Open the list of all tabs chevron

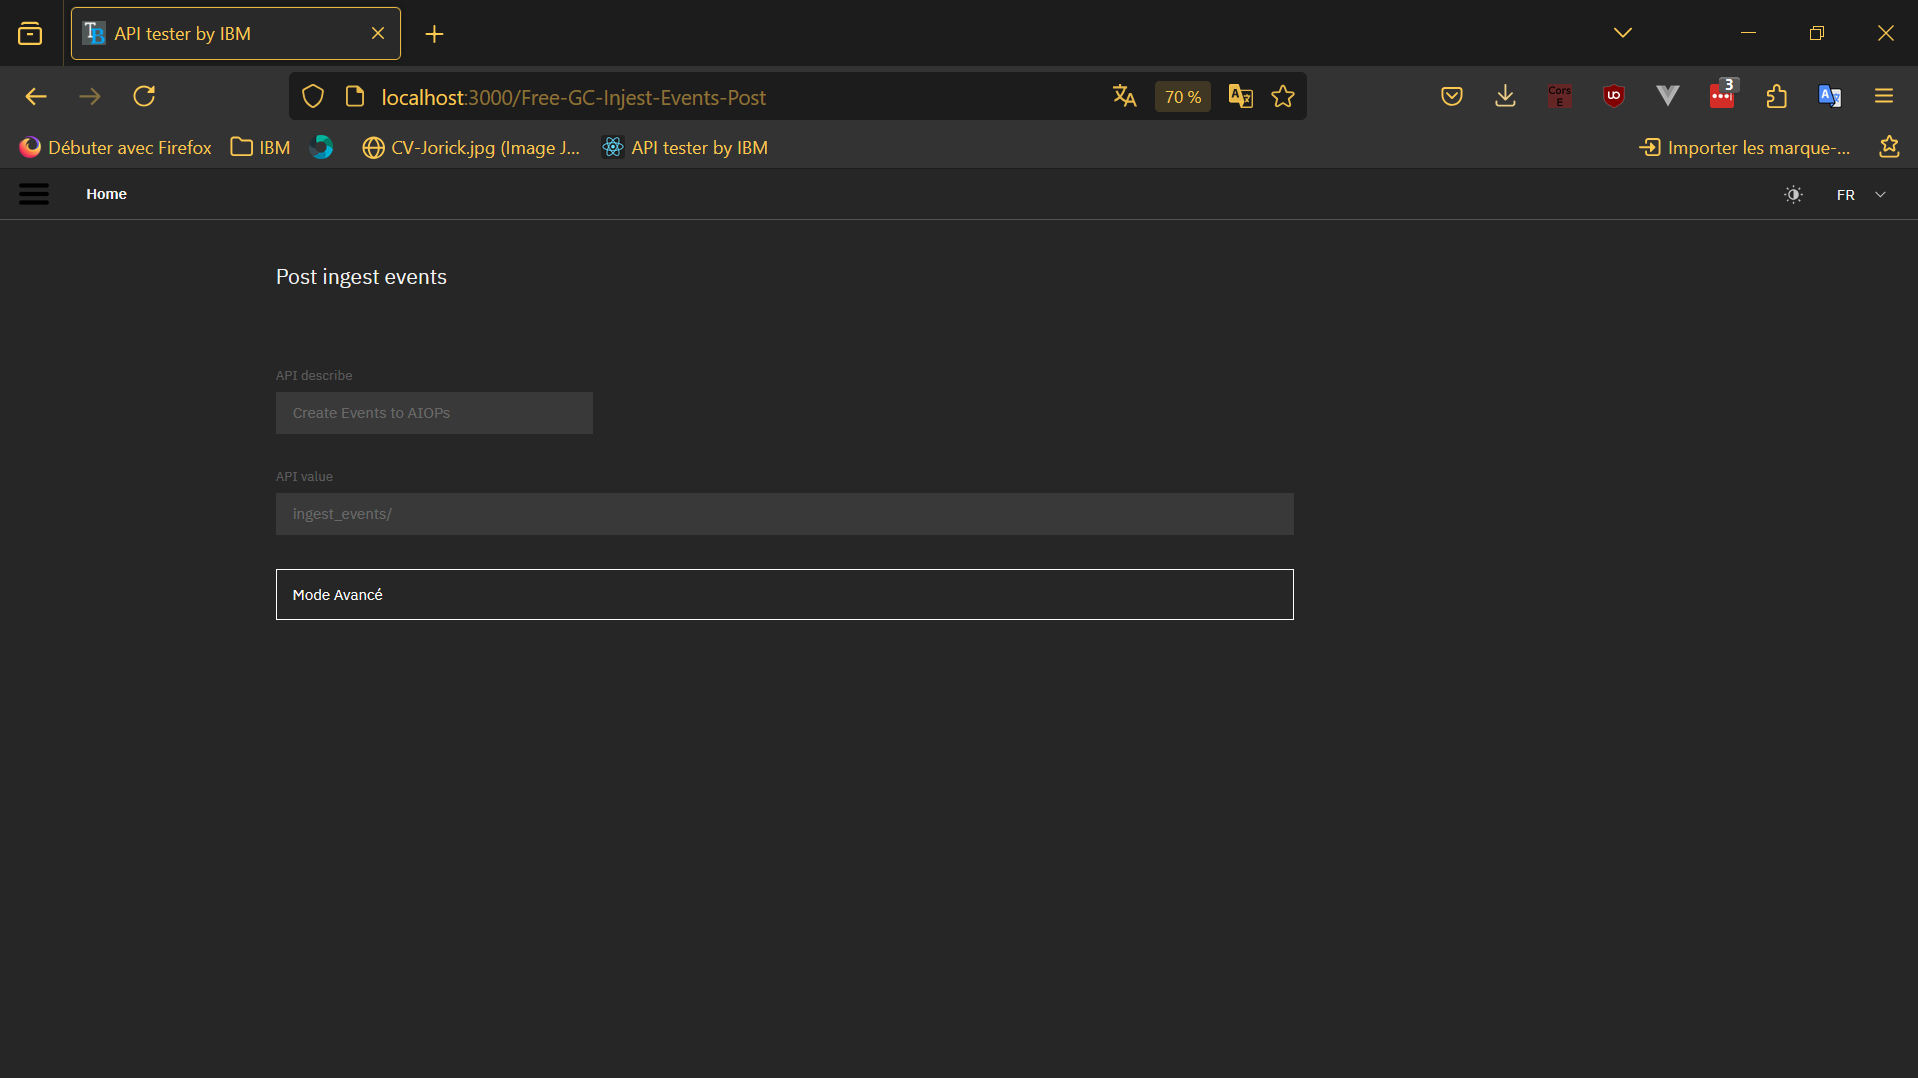point(1622,32)
